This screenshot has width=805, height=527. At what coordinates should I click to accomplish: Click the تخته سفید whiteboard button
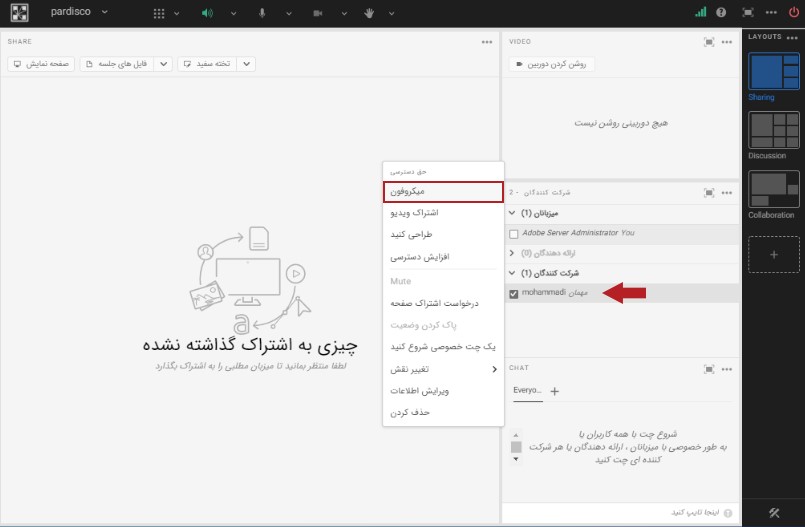207,64
